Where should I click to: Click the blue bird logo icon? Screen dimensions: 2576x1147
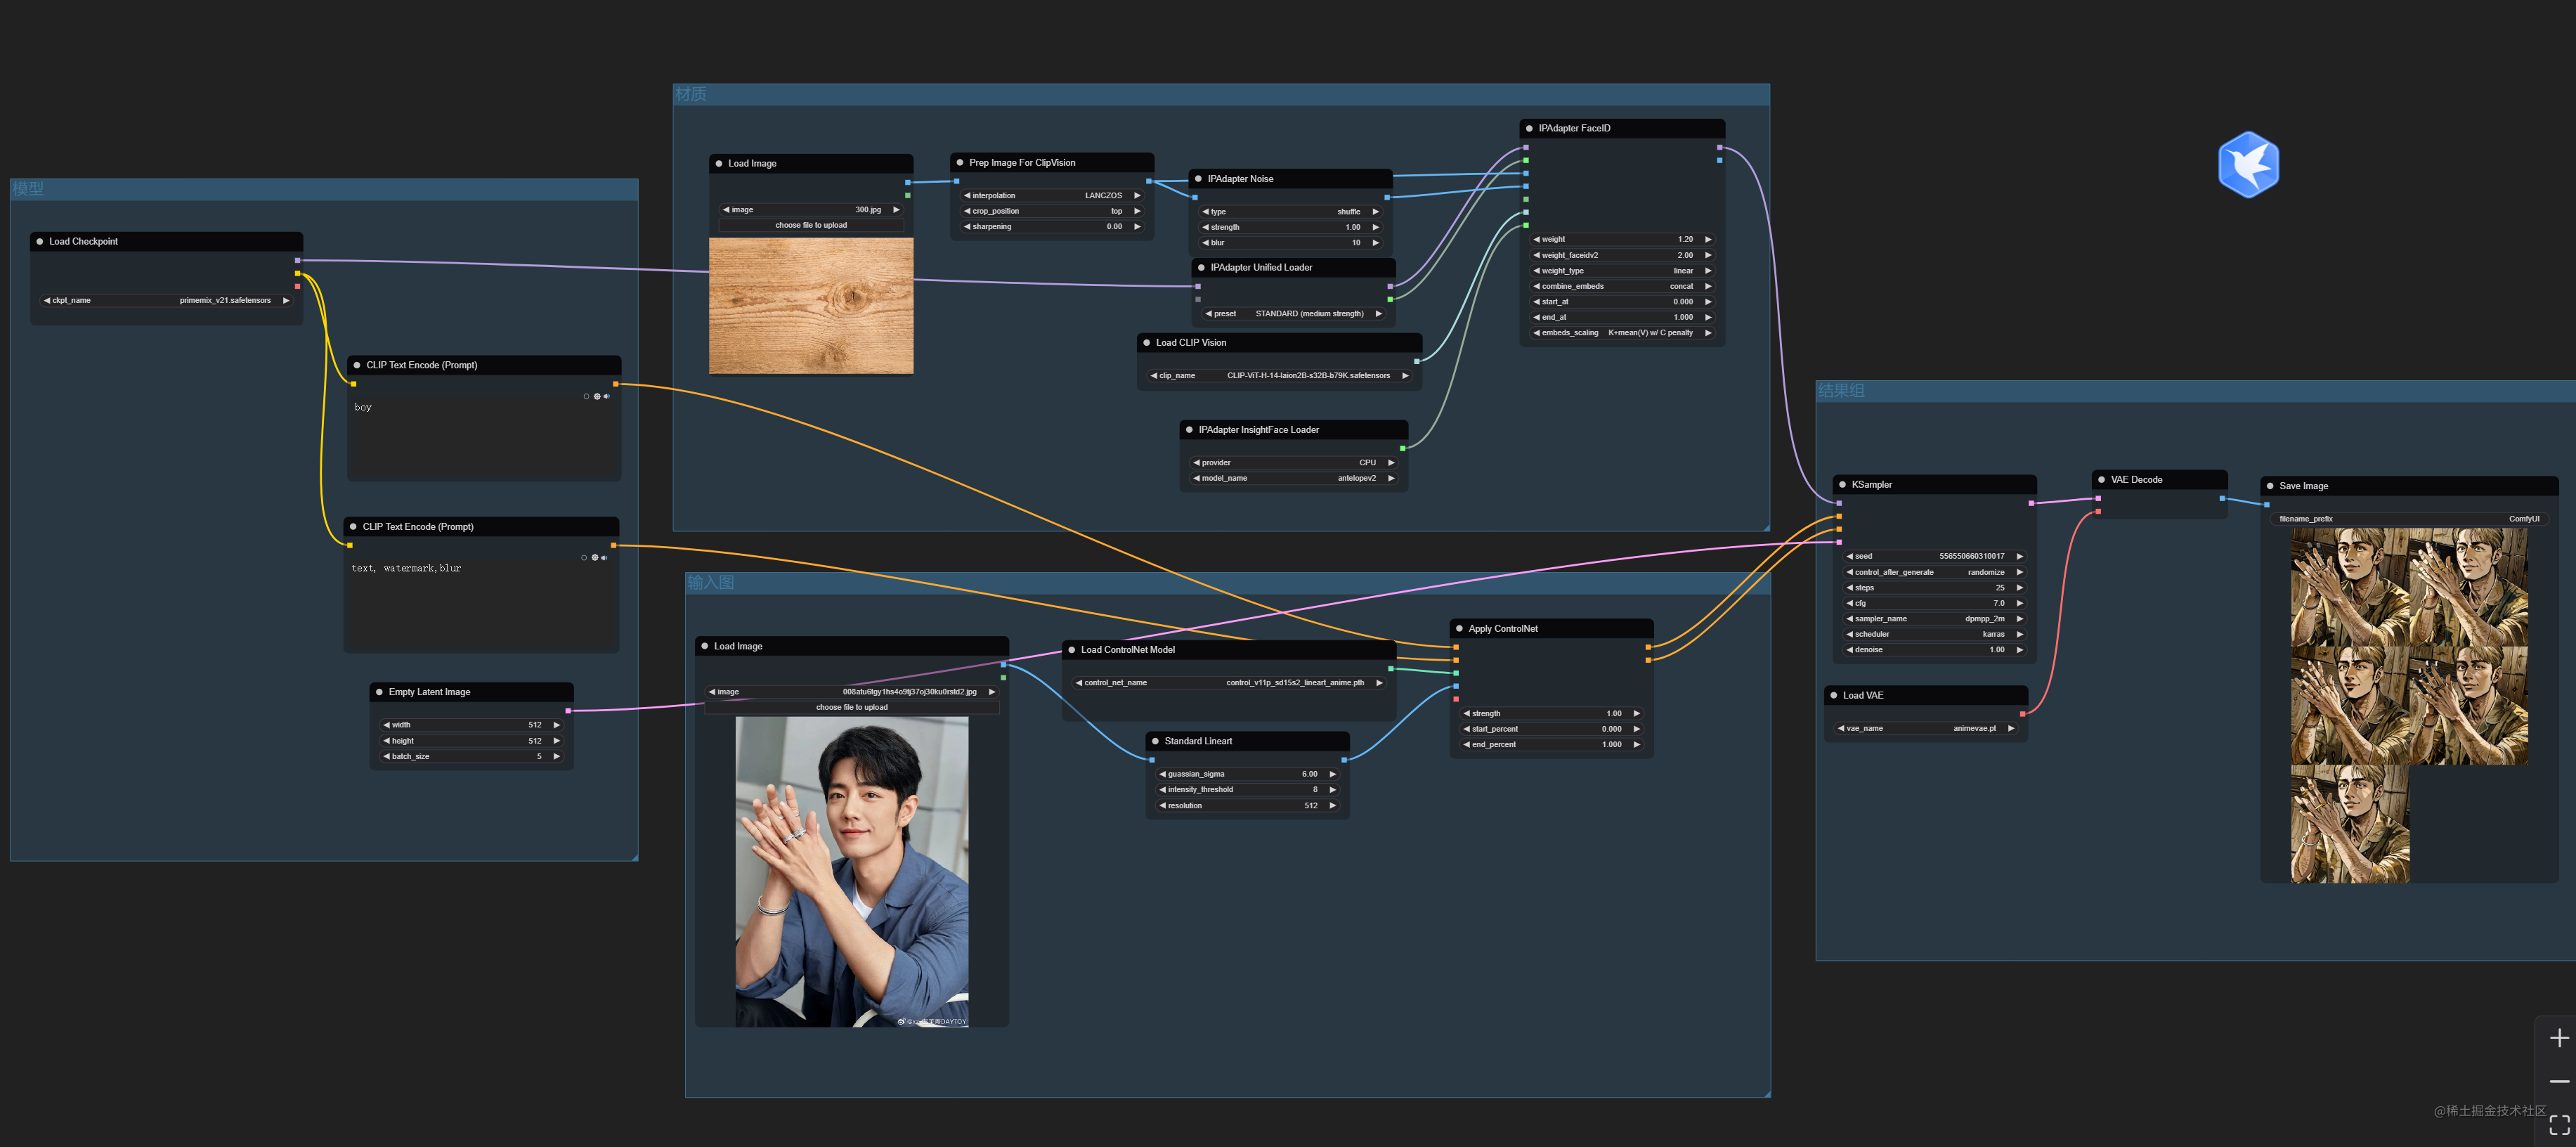click(x=2248, y=164)
